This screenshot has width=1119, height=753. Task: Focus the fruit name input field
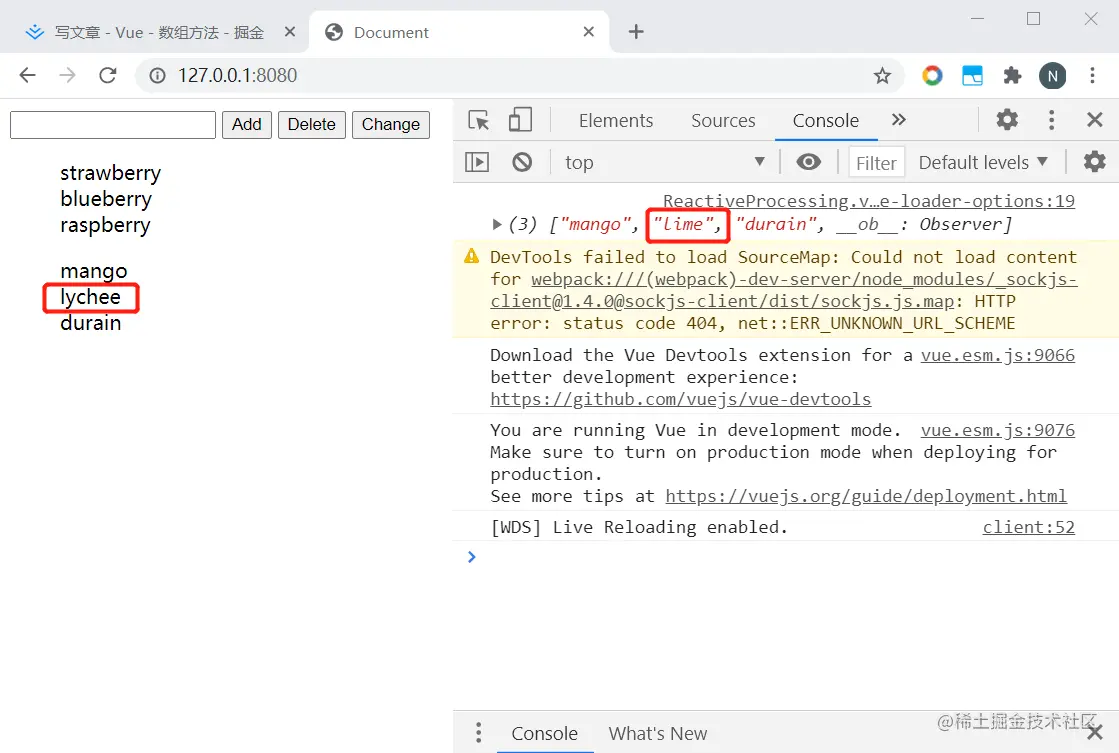click(113, 125)
